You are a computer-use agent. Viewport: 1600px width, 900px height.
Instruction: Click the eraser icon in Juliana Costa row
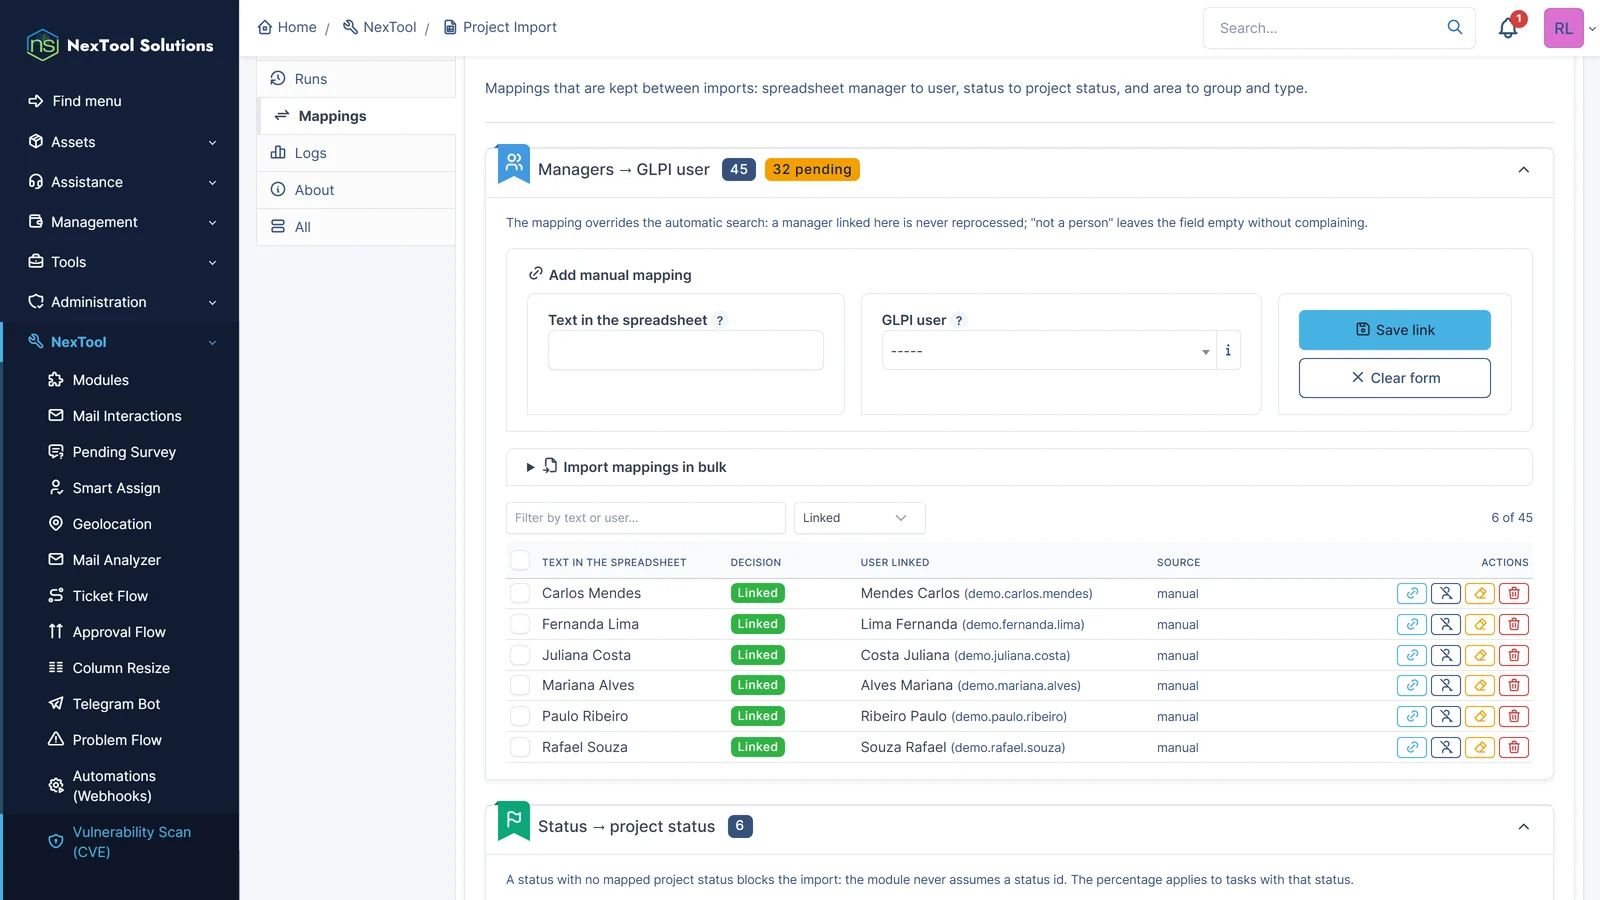pyautogui.click(x=1479, y=655)
